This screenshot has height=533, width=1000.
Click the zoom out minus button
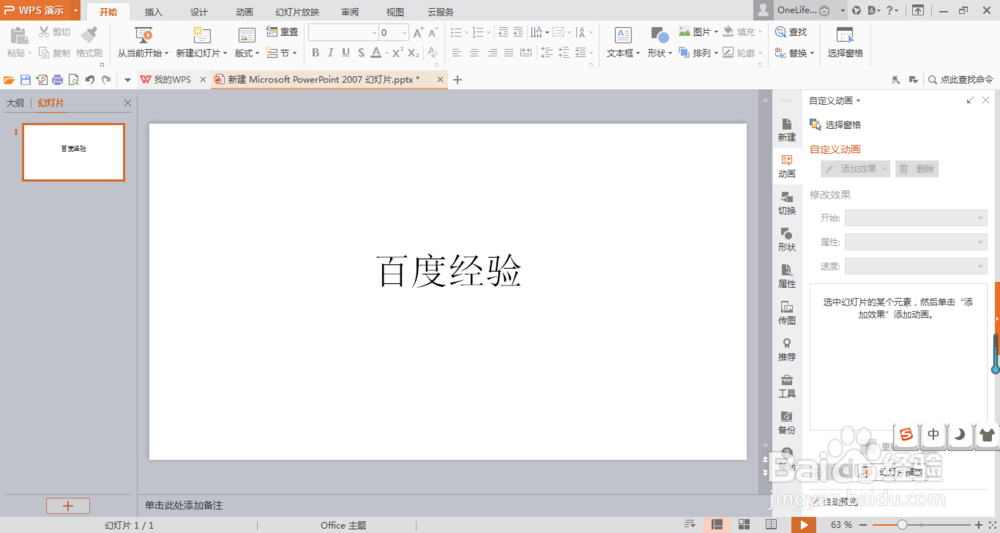point(864,525)
